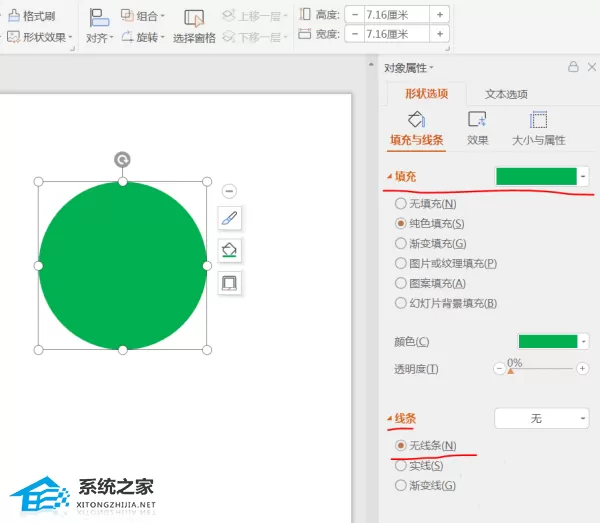
Task: Click the outline frame icon beside the circle
Action: tap(229, 283)
